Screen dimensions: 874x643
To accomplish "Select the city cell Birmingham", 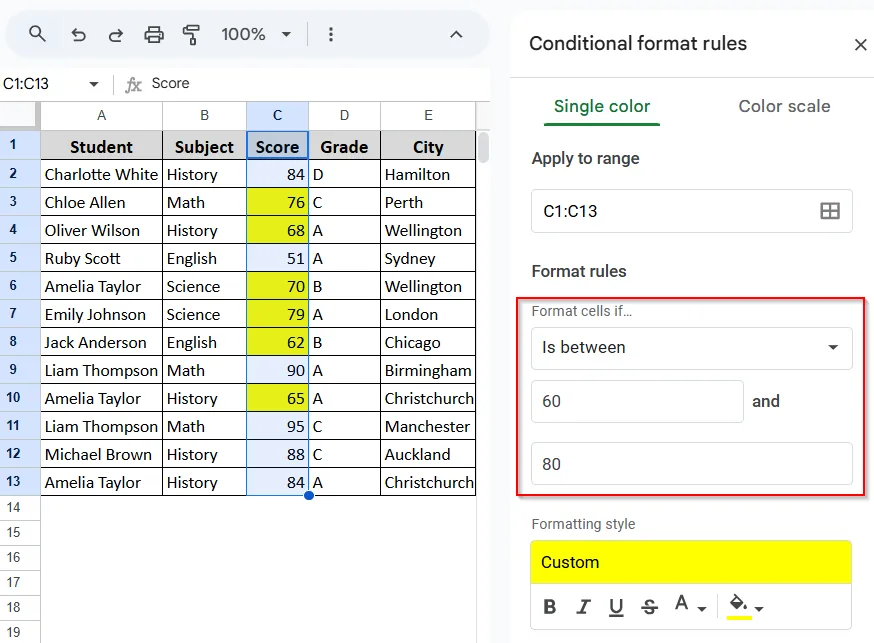I will (428, 370).
